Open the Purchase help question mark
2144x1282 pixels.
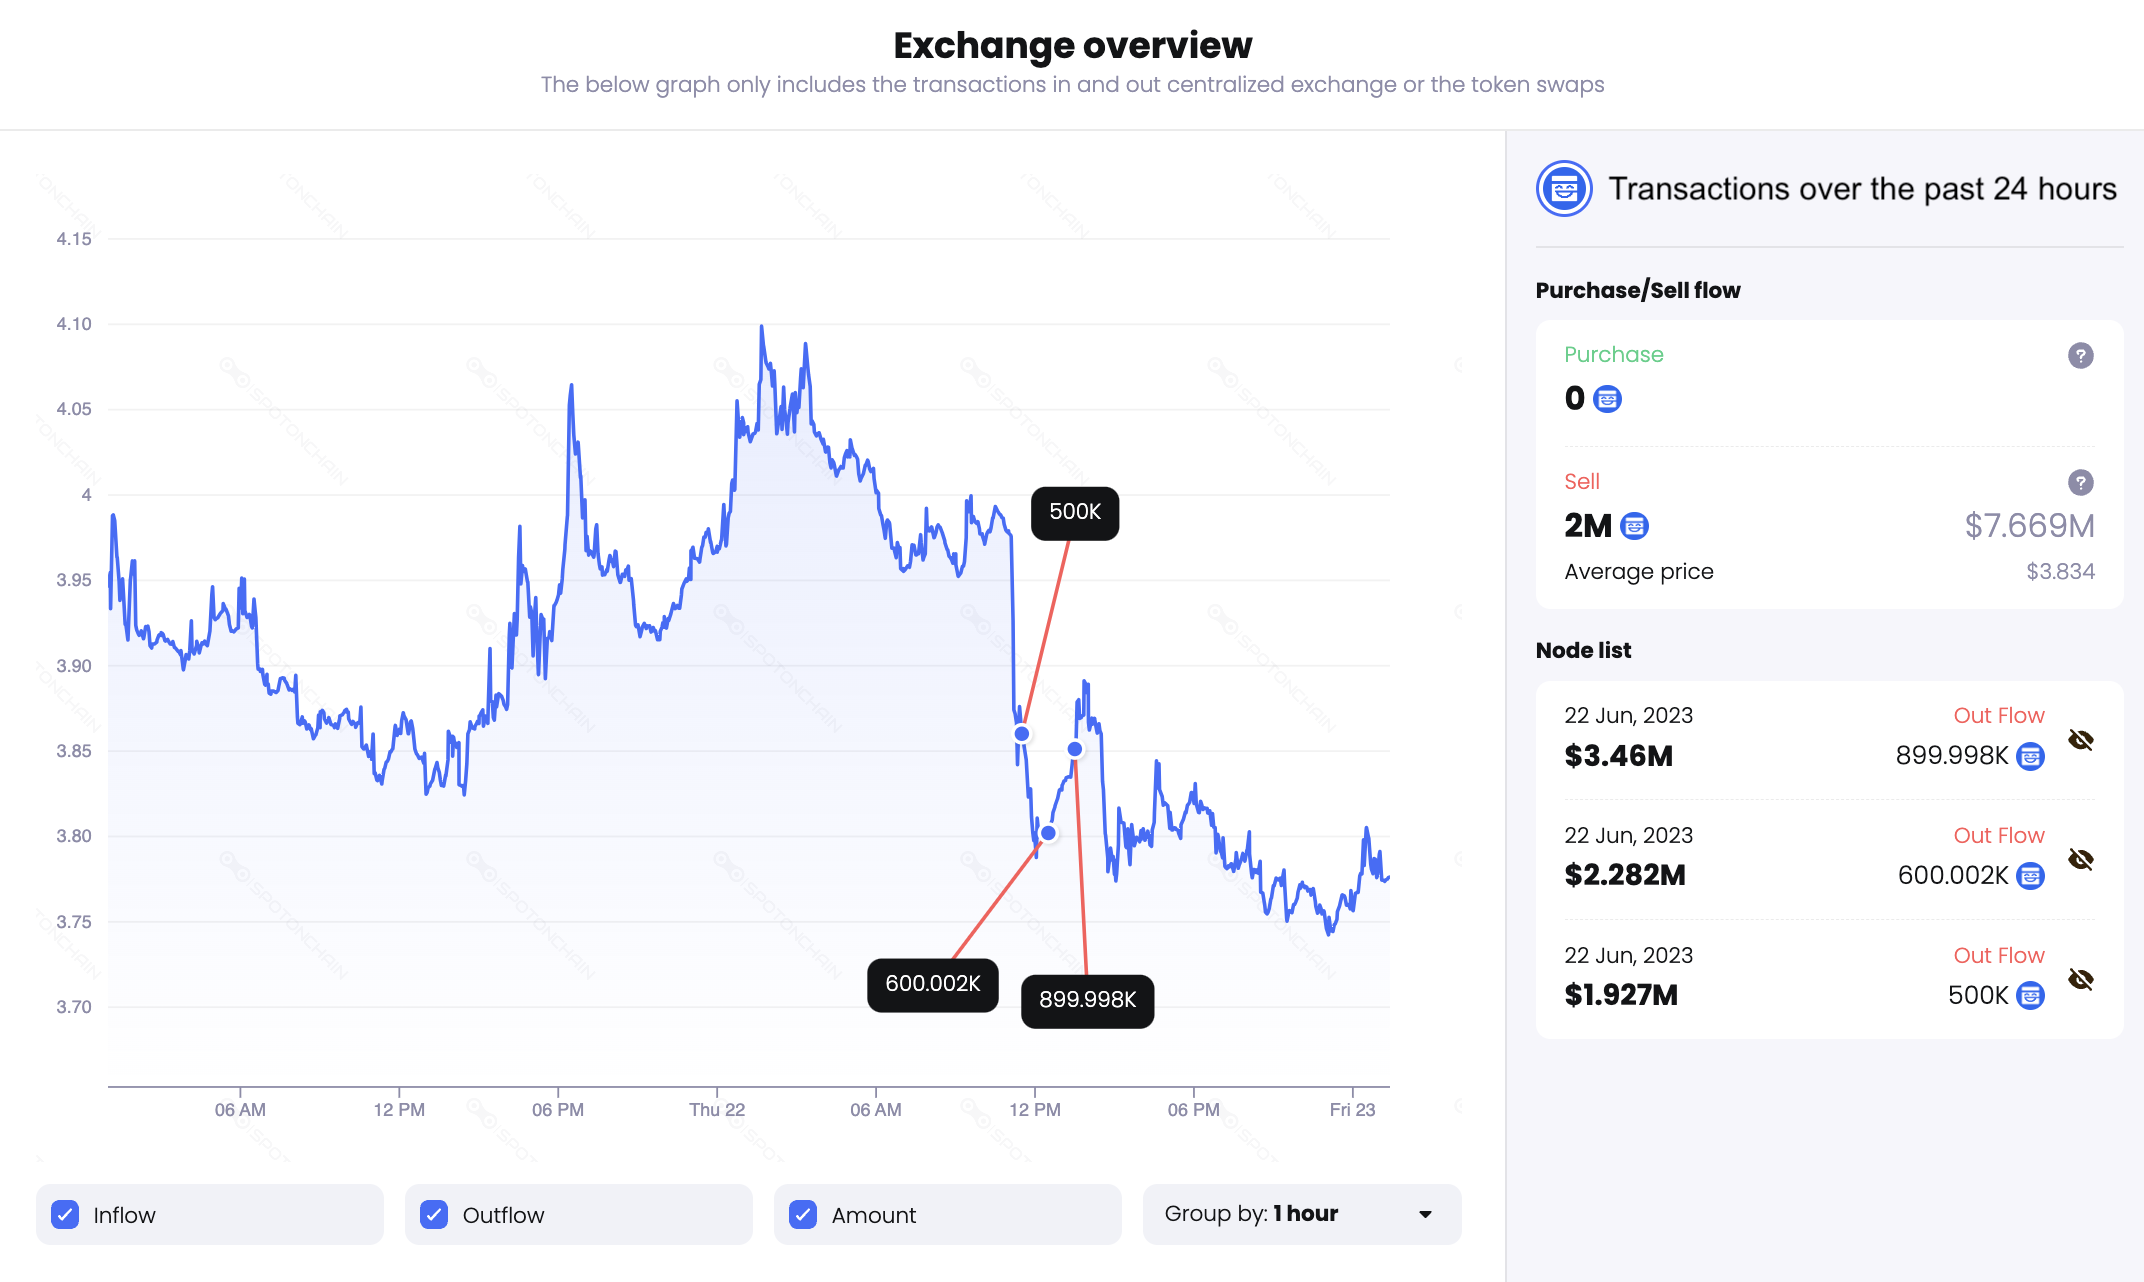pyautogui.click(x=2080, y=355)
